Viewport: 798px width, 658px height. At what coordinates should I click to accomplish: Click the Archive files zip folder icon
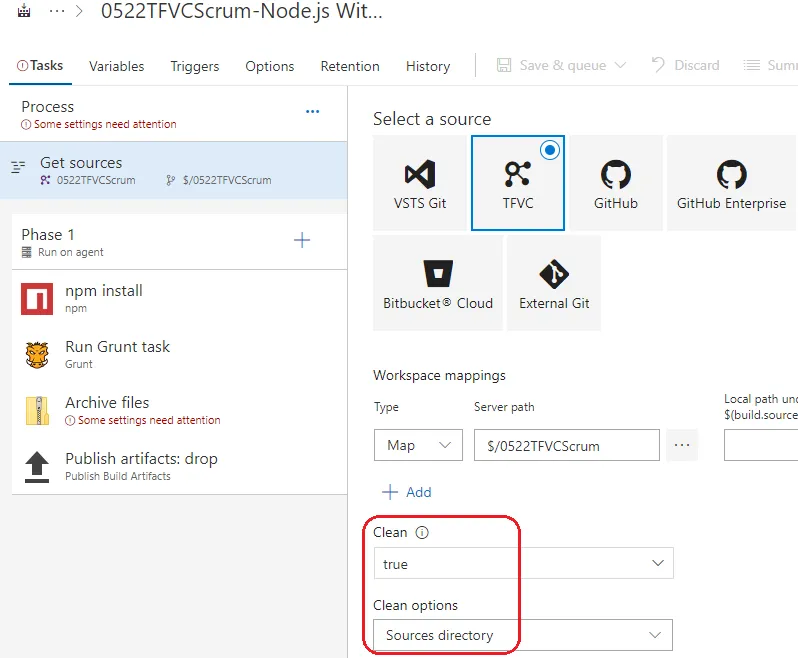pyautogui.click(x=37, y=411)
